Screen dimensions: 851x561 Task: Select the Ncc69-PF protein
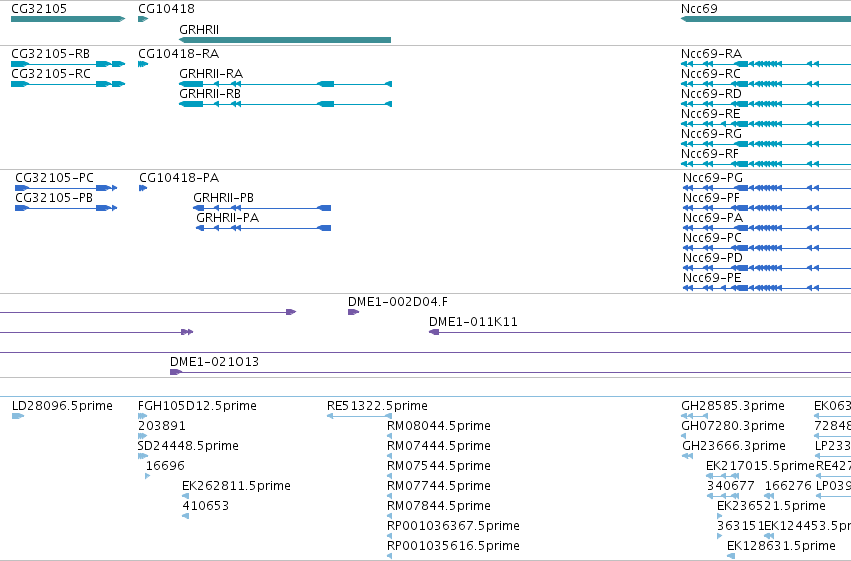712,198
